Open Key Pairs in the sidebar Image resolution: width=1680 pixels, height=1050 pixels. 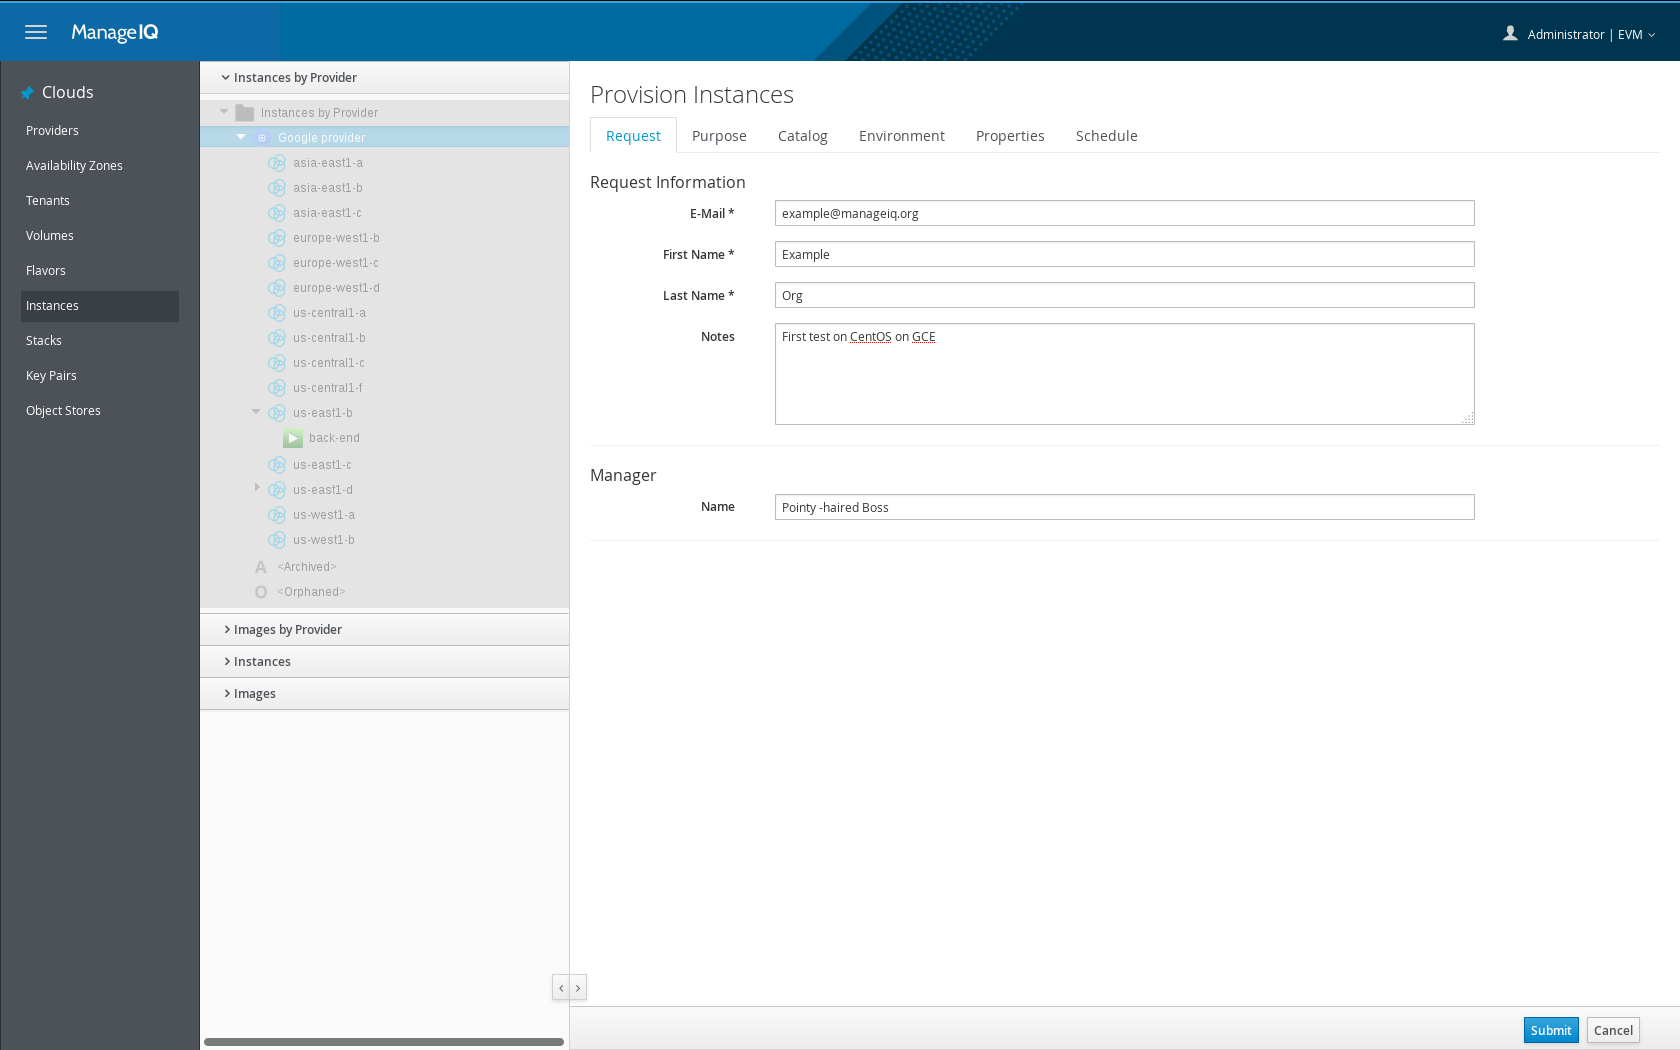tap(100, 376)
